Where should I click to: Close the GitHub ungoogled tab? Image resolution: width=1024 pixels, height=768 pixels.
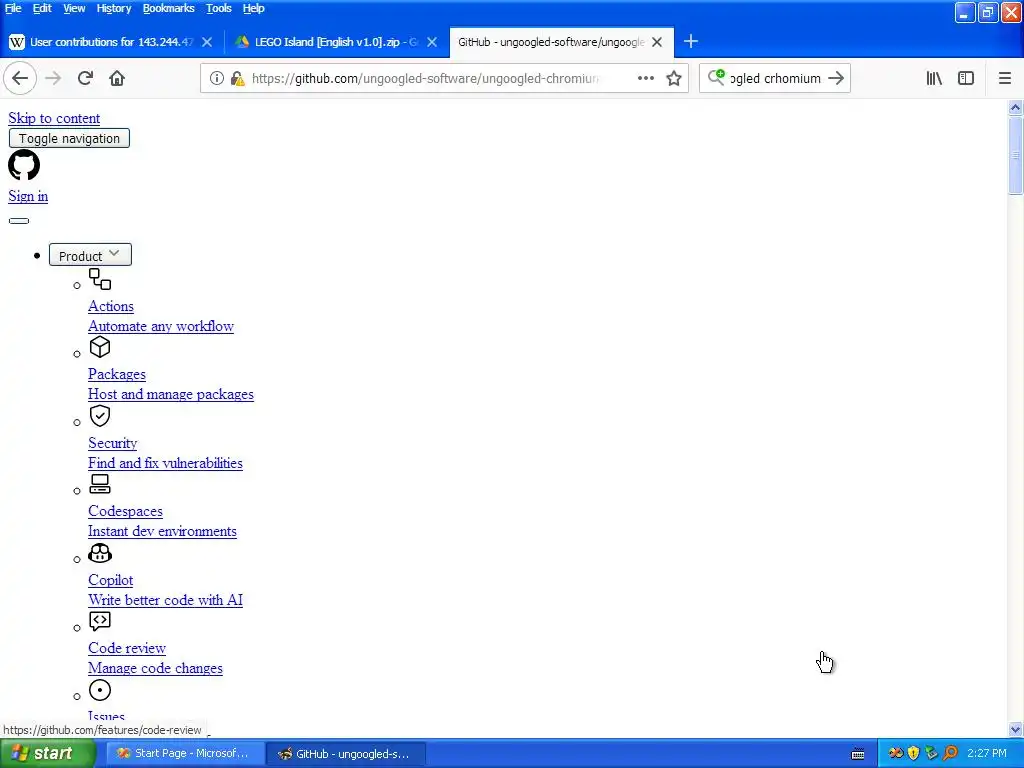[x=657, y=42]
